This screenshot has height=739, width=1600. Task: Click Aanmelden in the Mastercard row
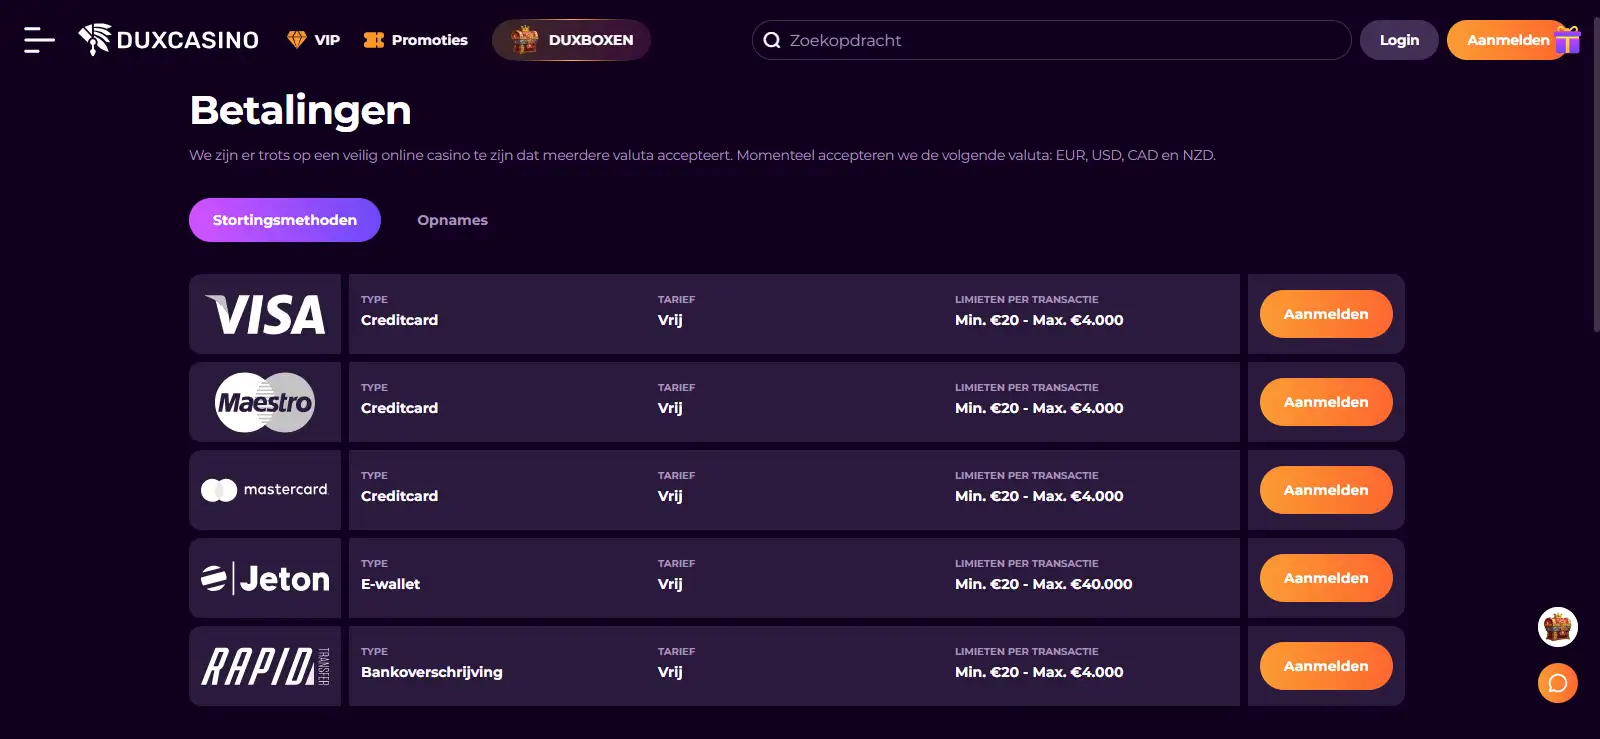coord(1326,490)
